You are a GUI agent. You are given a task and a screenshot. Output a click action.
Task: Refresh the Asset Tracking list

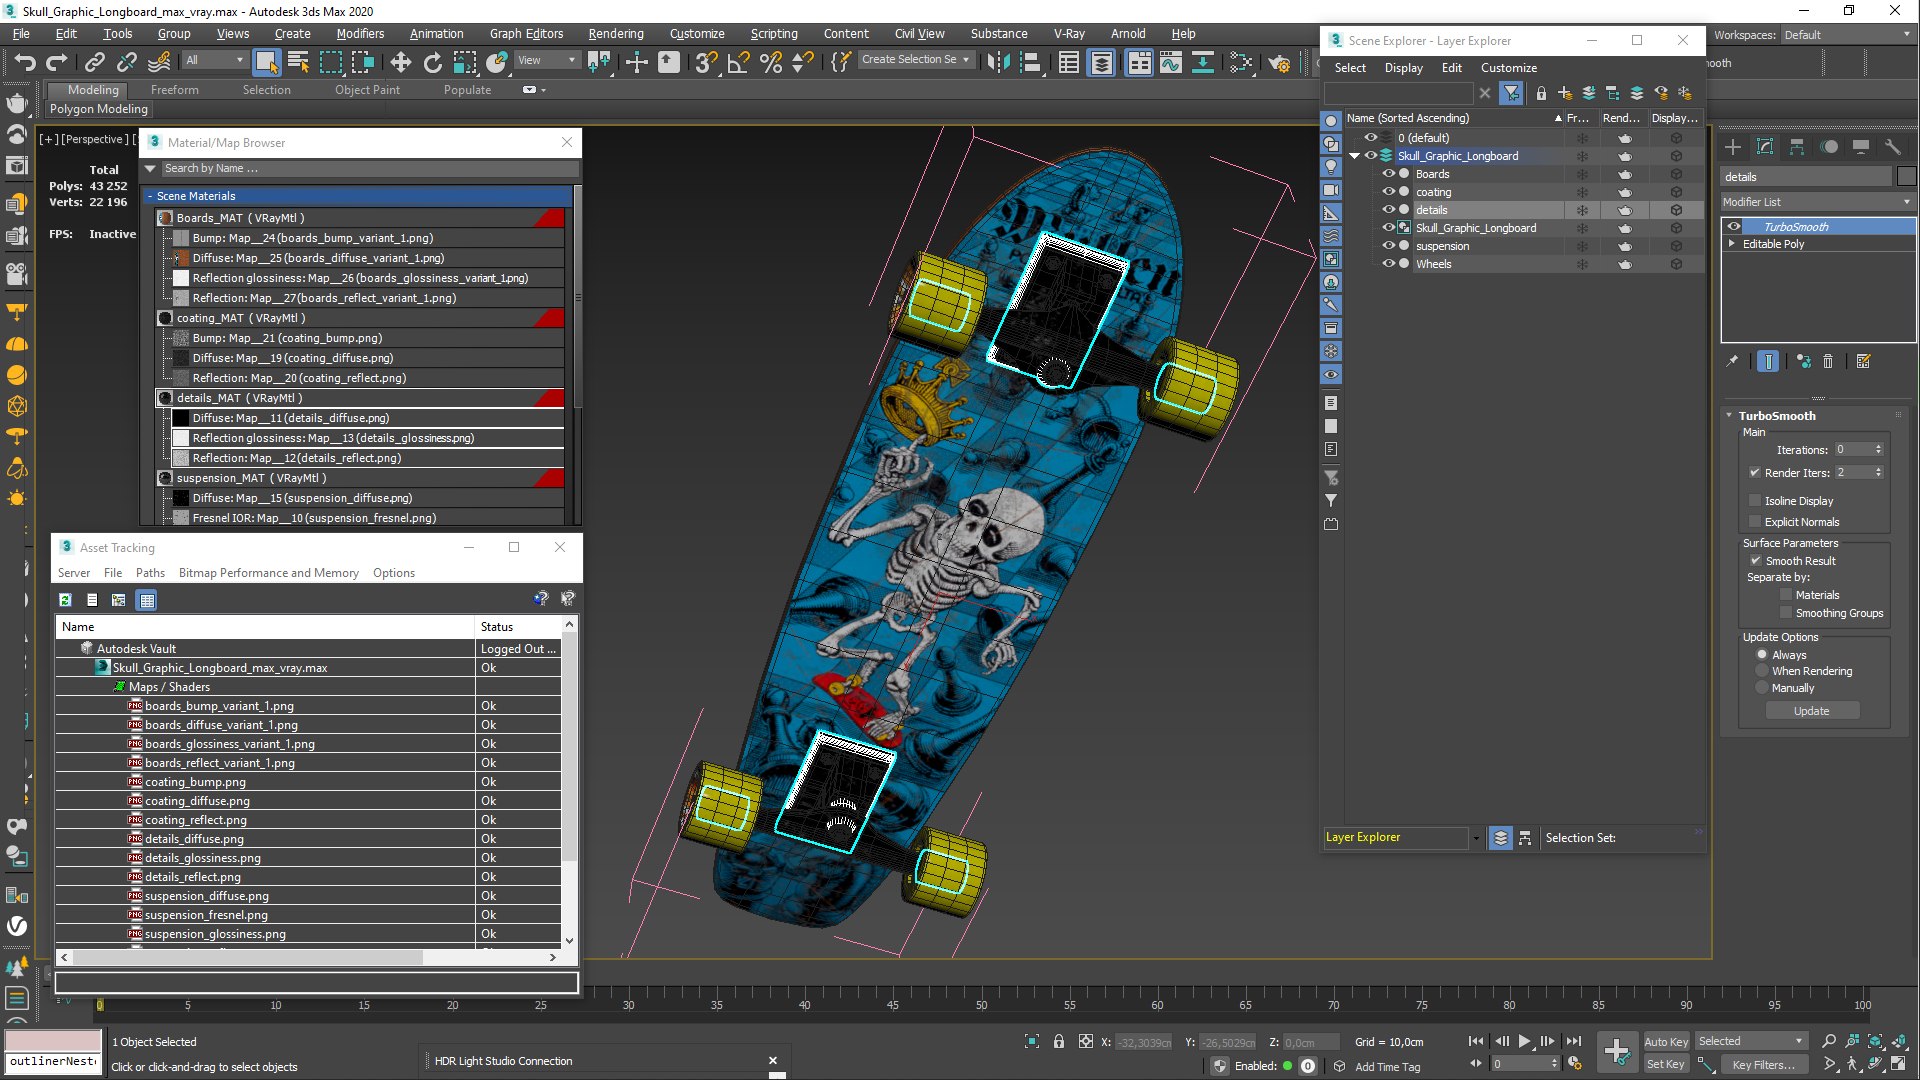click(65, 600)
